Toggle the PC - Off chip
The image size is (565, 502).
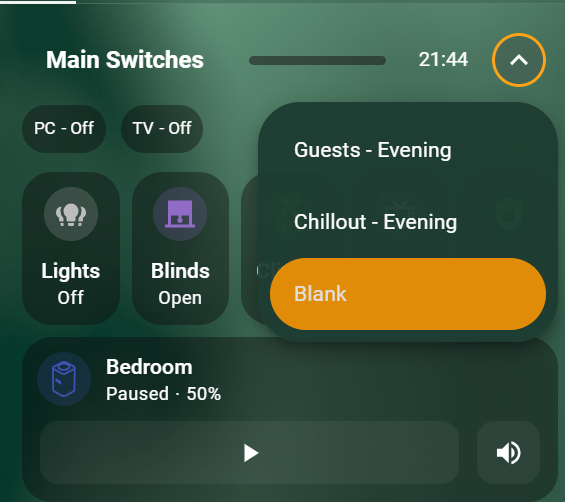64,128
